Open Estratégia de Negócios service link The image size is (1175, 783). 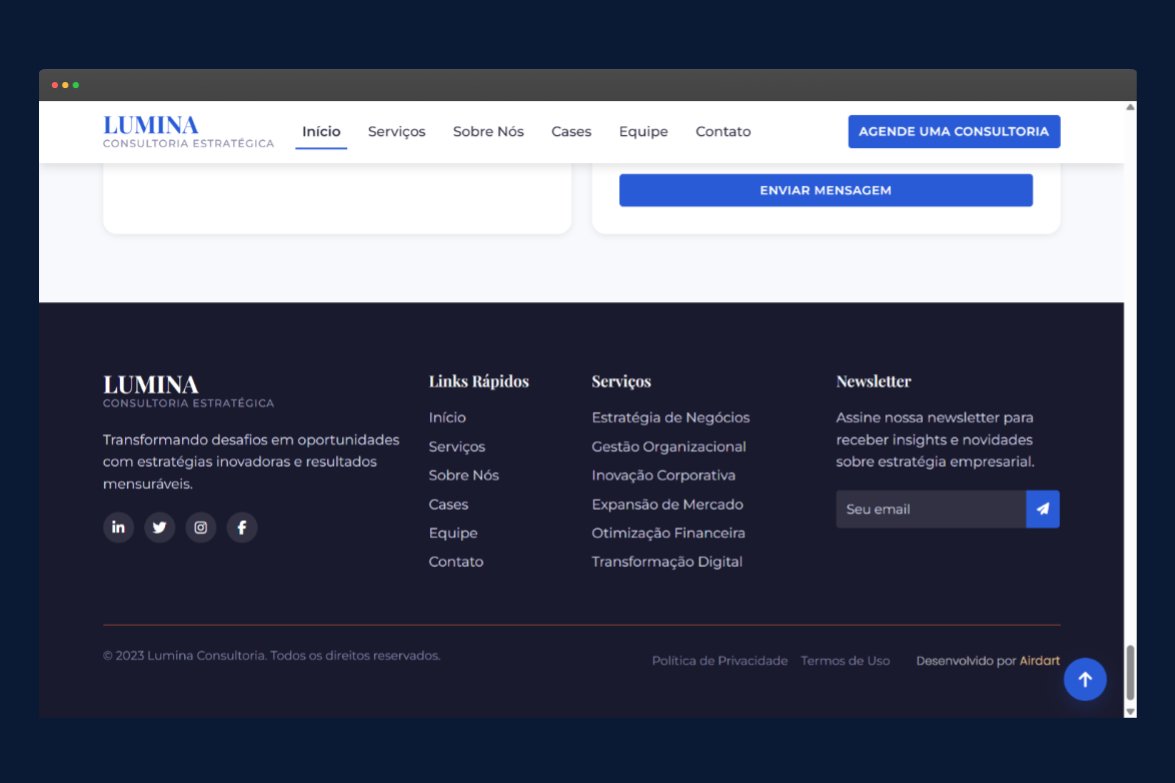pyautogui.click(x=668, y=417)
